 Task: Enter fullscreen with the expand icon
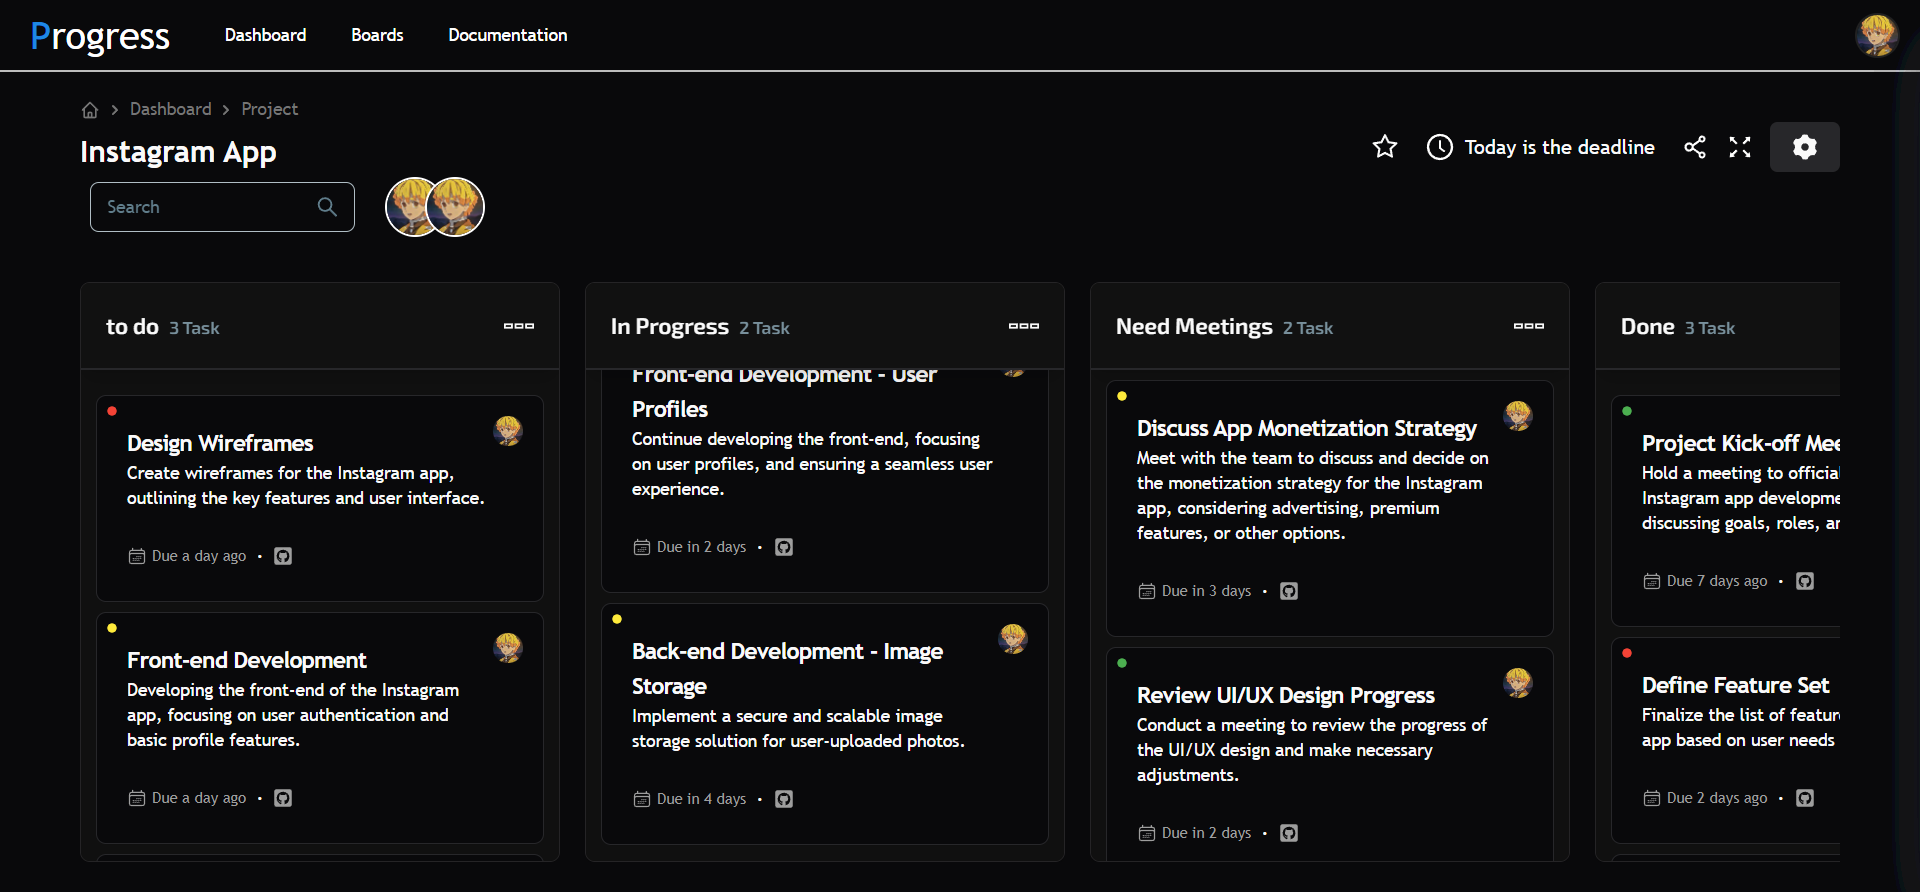pos(1740,147)
